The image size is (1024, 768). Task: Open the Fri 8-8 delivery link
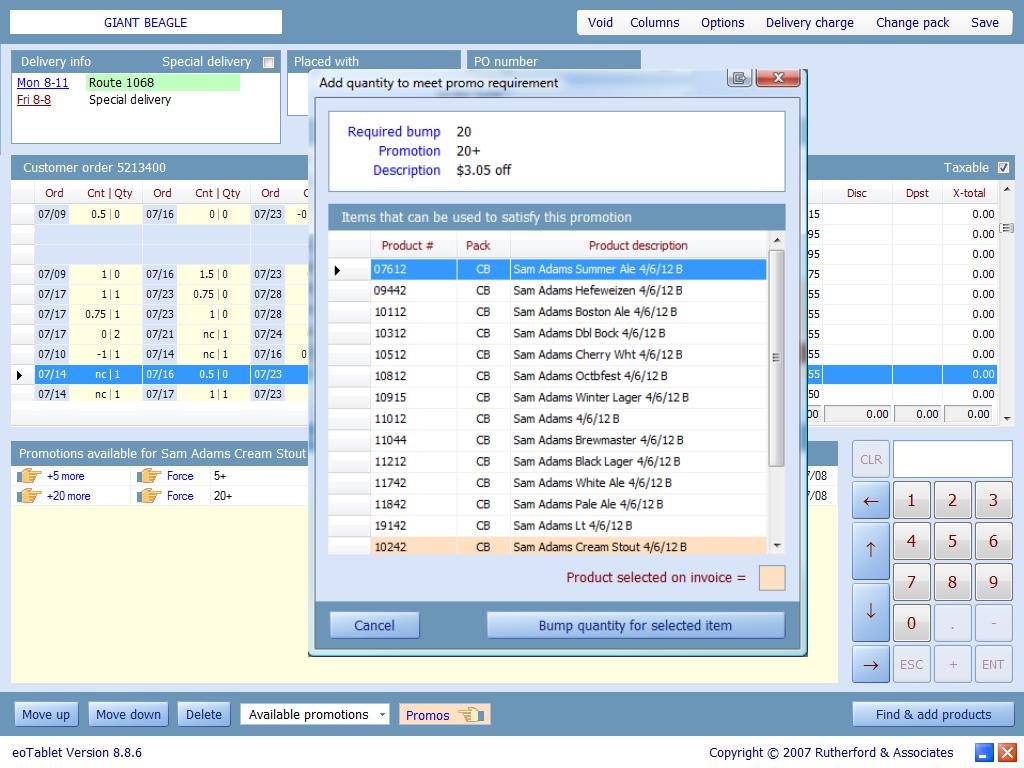pos(34,100)
